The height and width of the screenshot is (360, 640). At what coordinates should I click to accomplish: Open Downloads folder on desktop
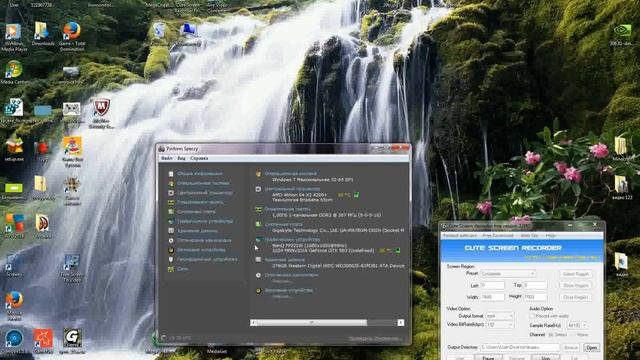pyautogui.click(x=42, y=34)
